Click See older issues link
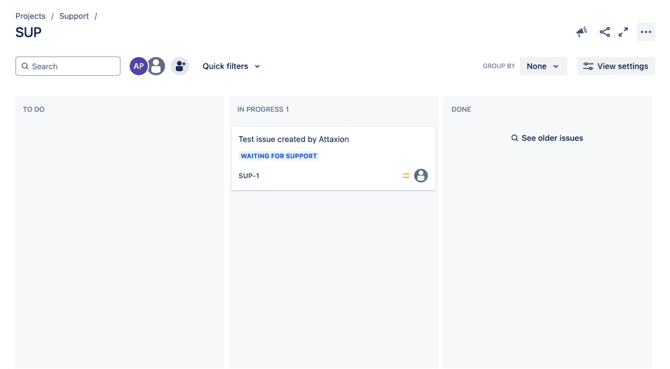The height and width of the screenshot is (369, 670). click(547, 138)
